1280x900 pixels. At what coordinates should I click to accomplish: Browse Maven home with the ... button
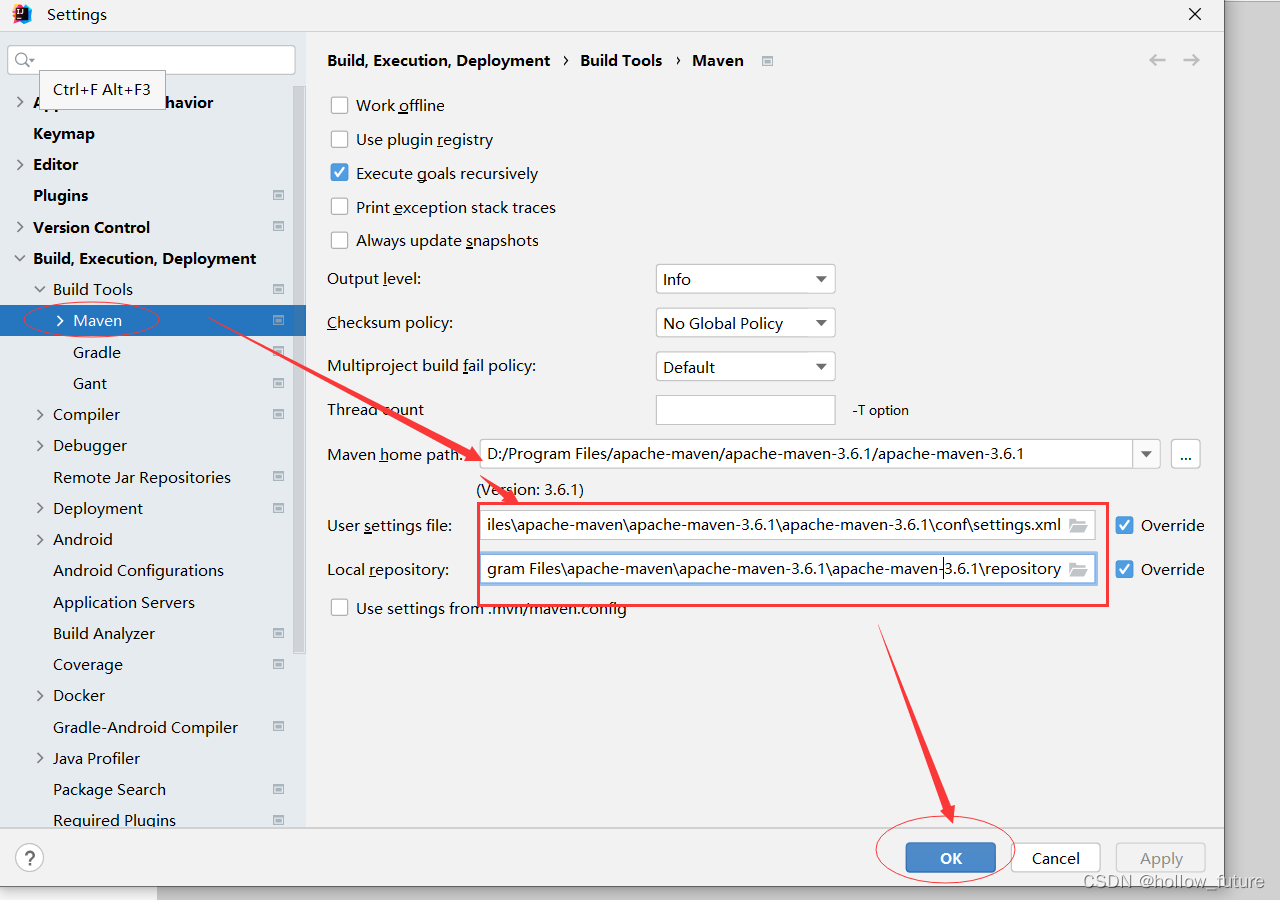(x=1186, y=454)
